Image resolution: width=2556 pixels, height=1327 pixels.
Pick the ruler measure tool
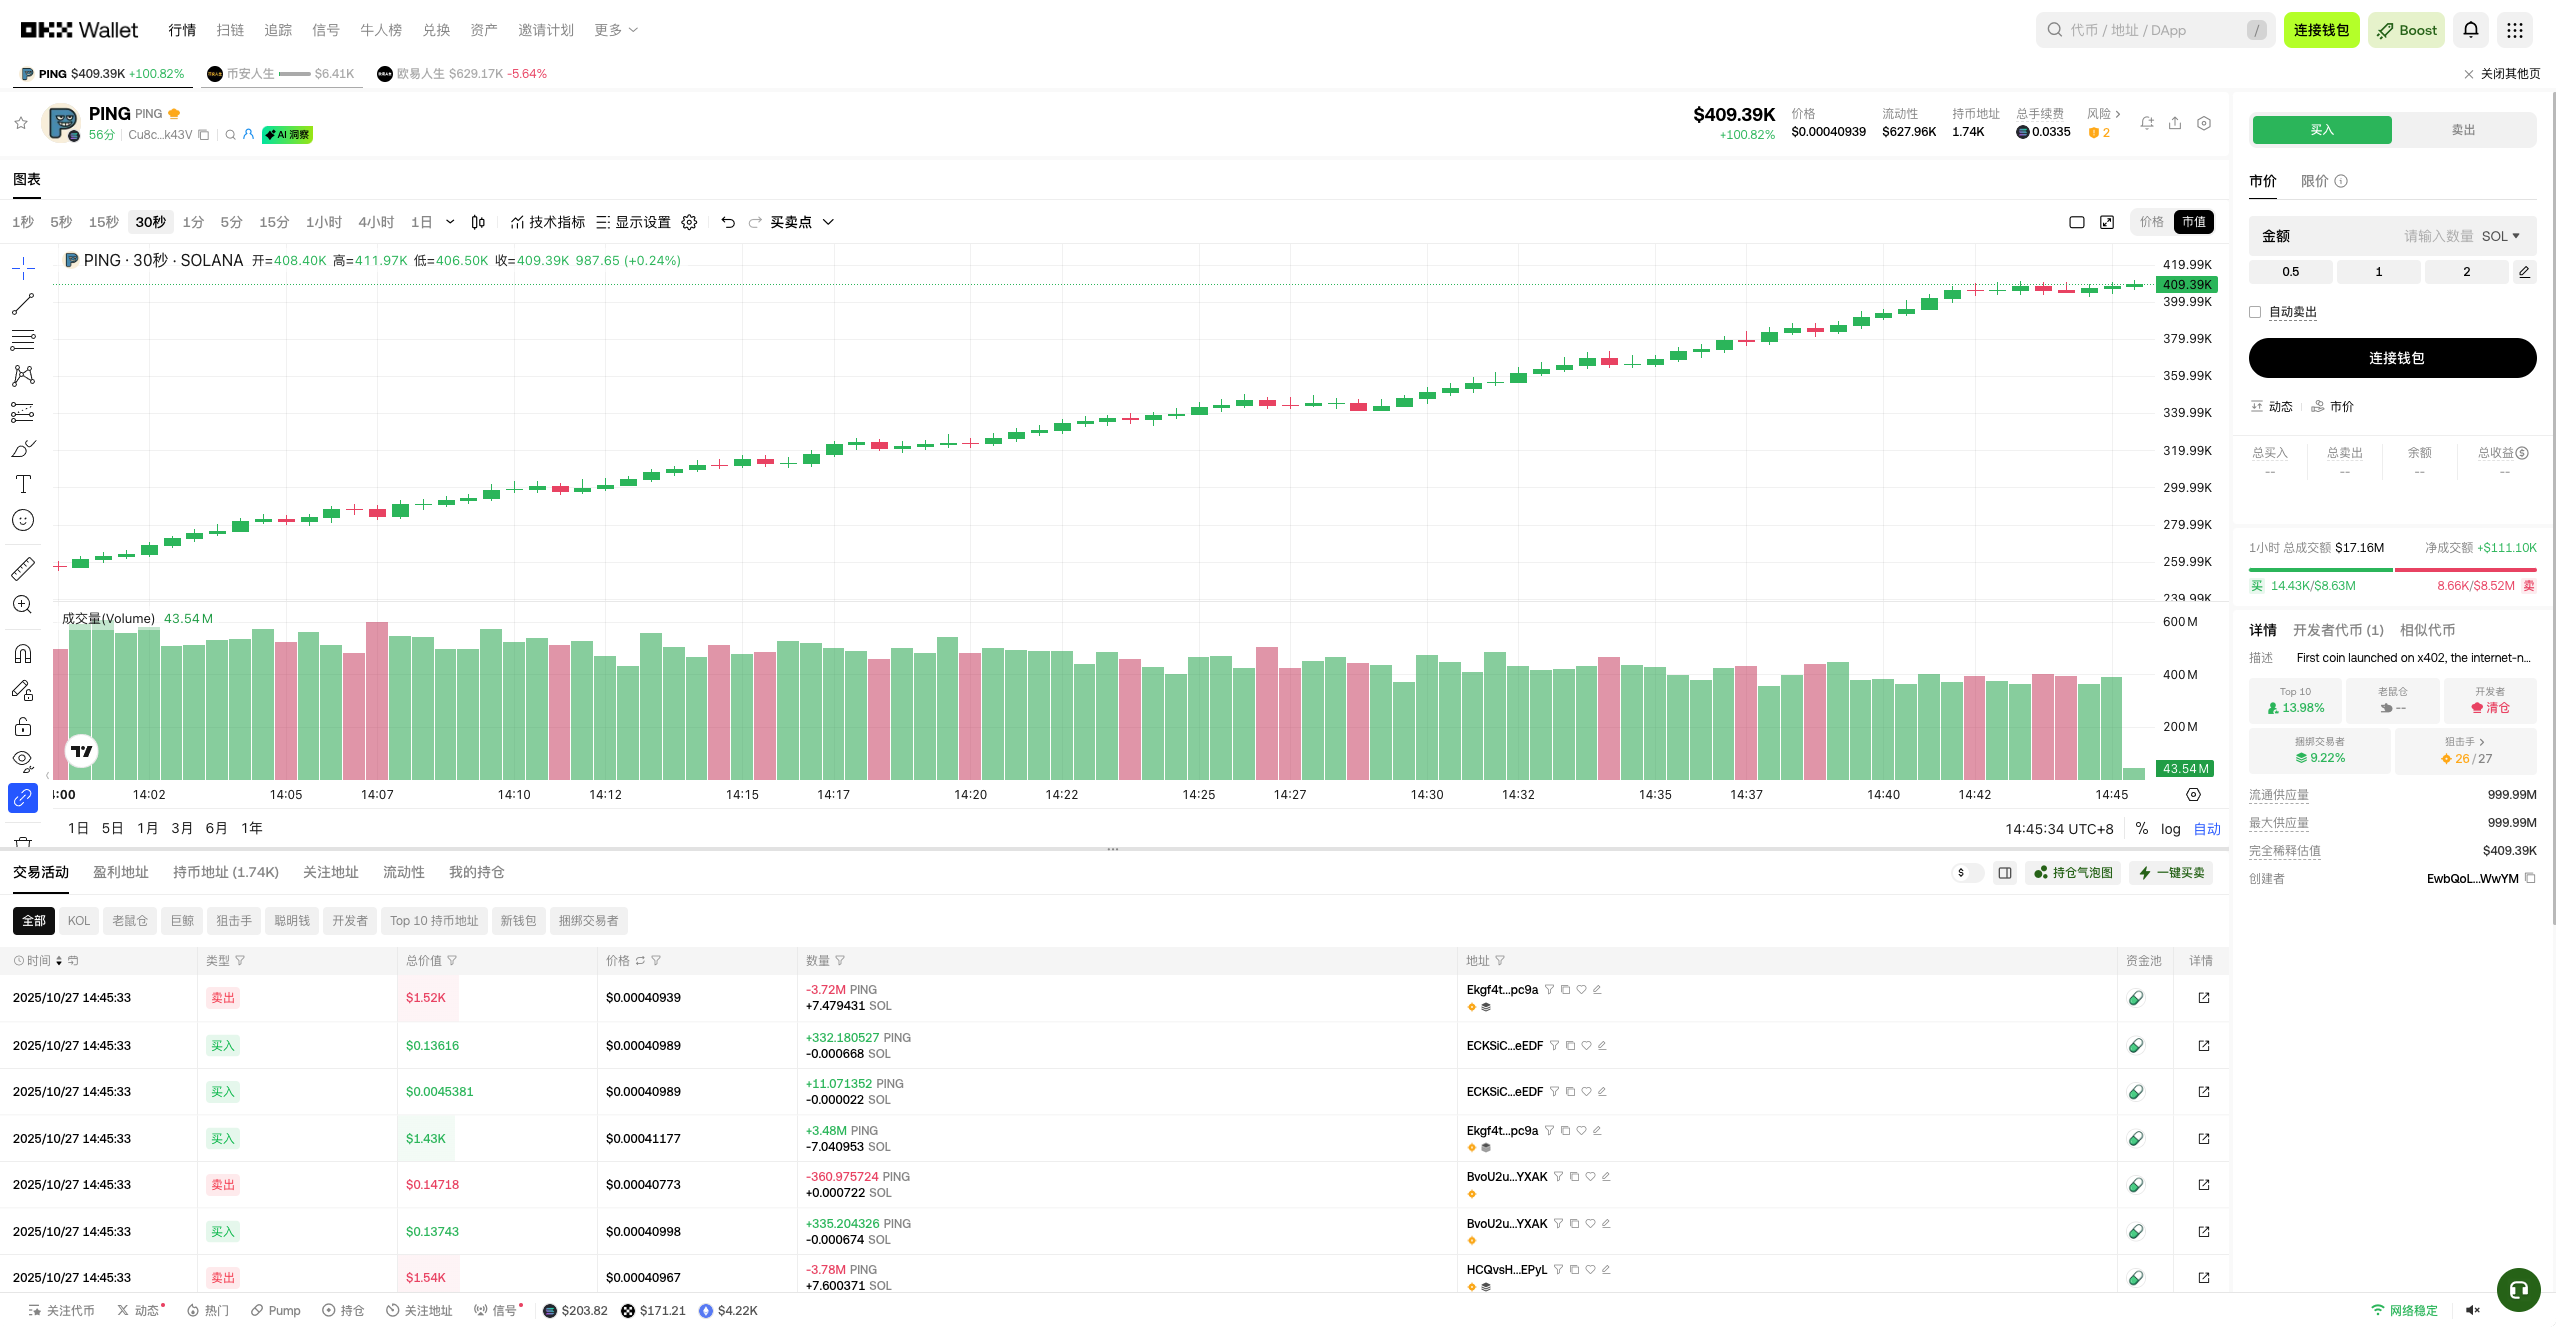pos(23,568)
